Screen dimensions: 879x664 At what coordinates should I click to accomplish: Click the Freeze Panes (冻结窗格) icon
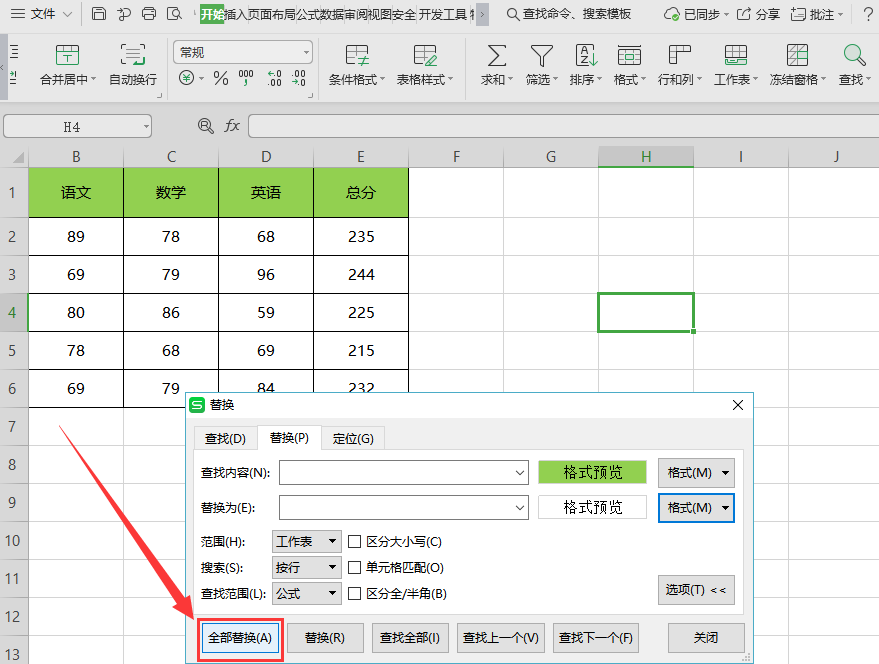click(797, 56)
